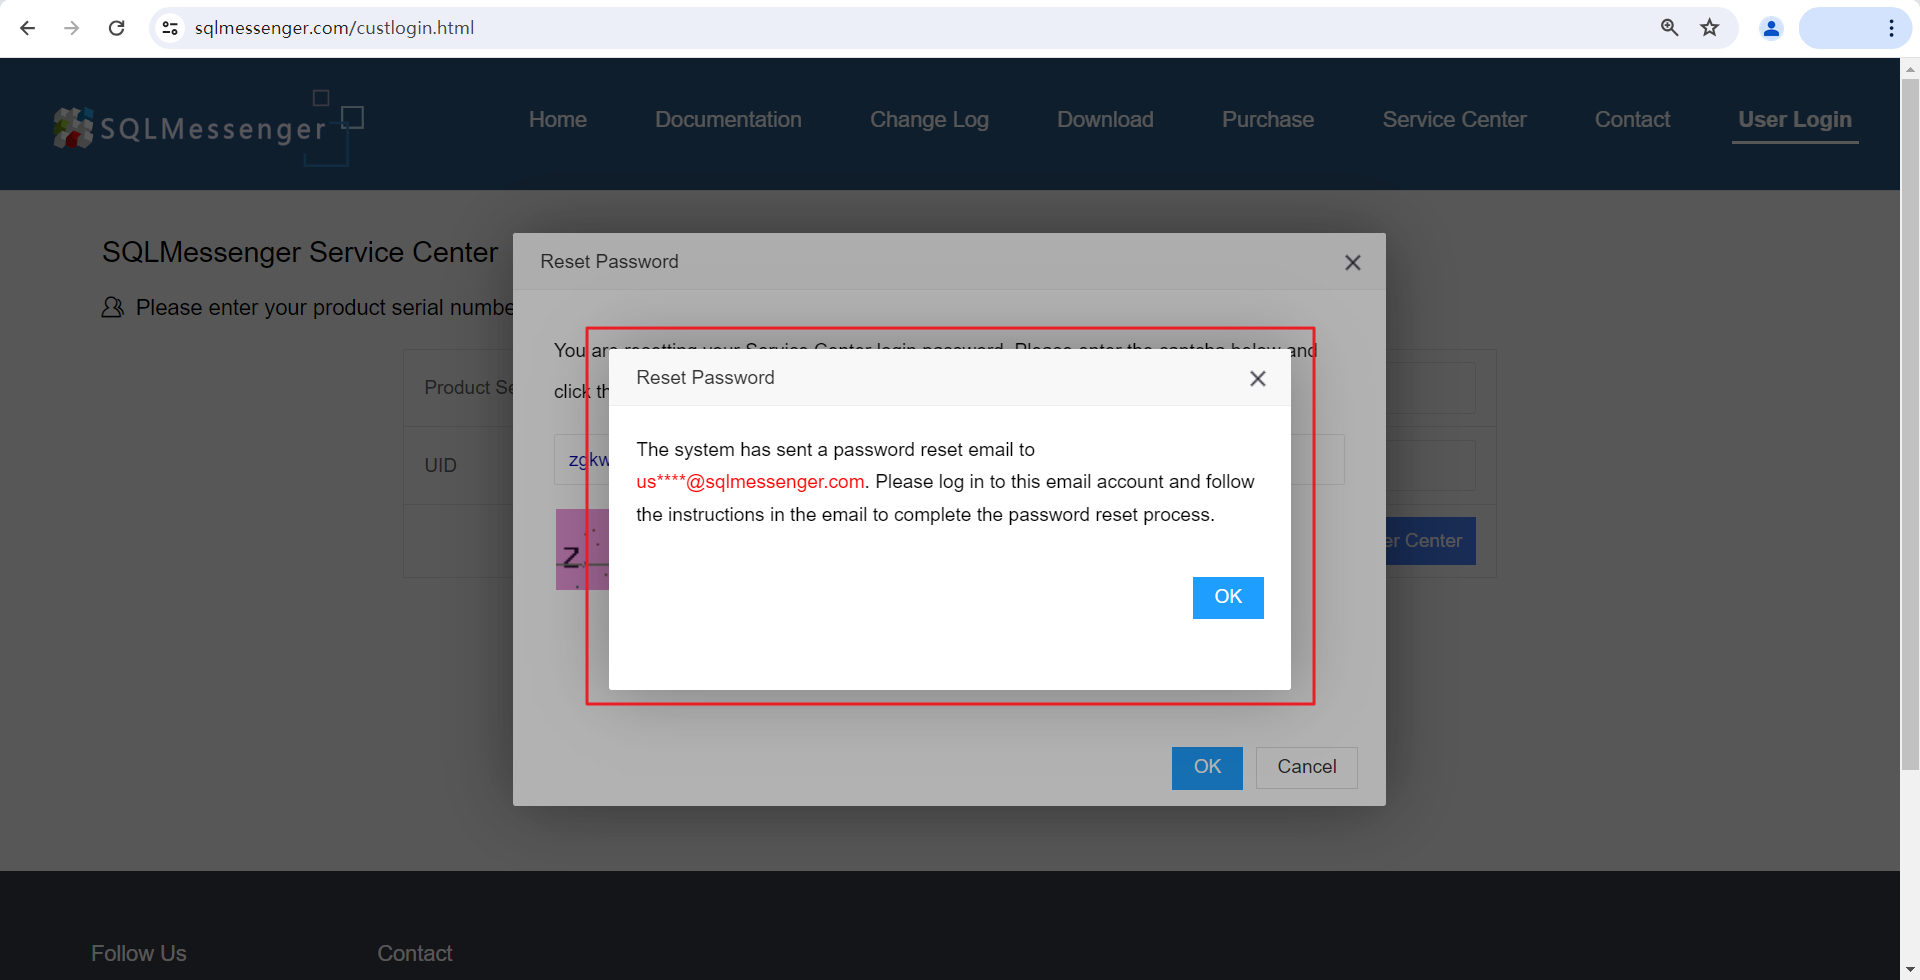Open Chrome three-dot menu
The width and height of the screenshot is (1920, 980).
[x=1891, y=28]
